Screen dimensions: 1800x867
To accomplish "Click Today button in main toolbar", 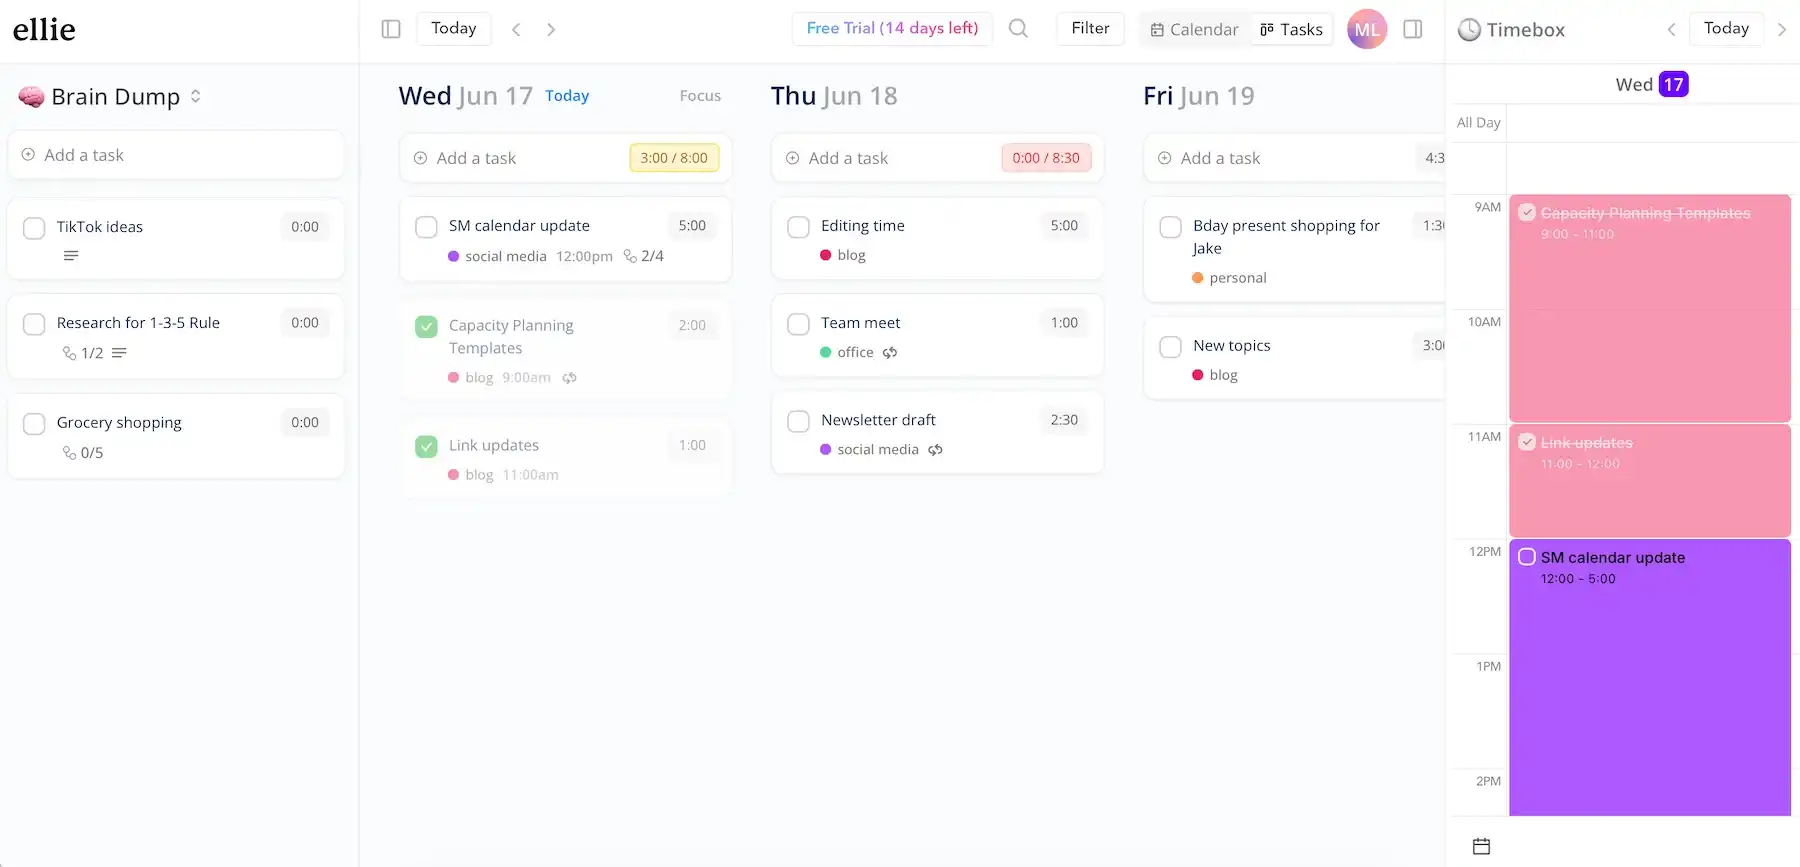I will point(454,28).
